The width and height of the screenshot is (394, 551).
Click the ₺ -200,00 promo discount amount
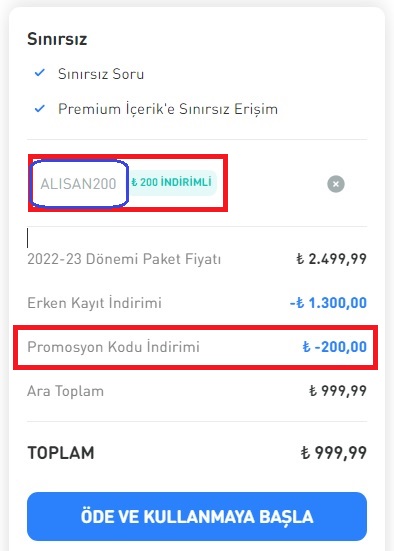click(x=335, y=347)
